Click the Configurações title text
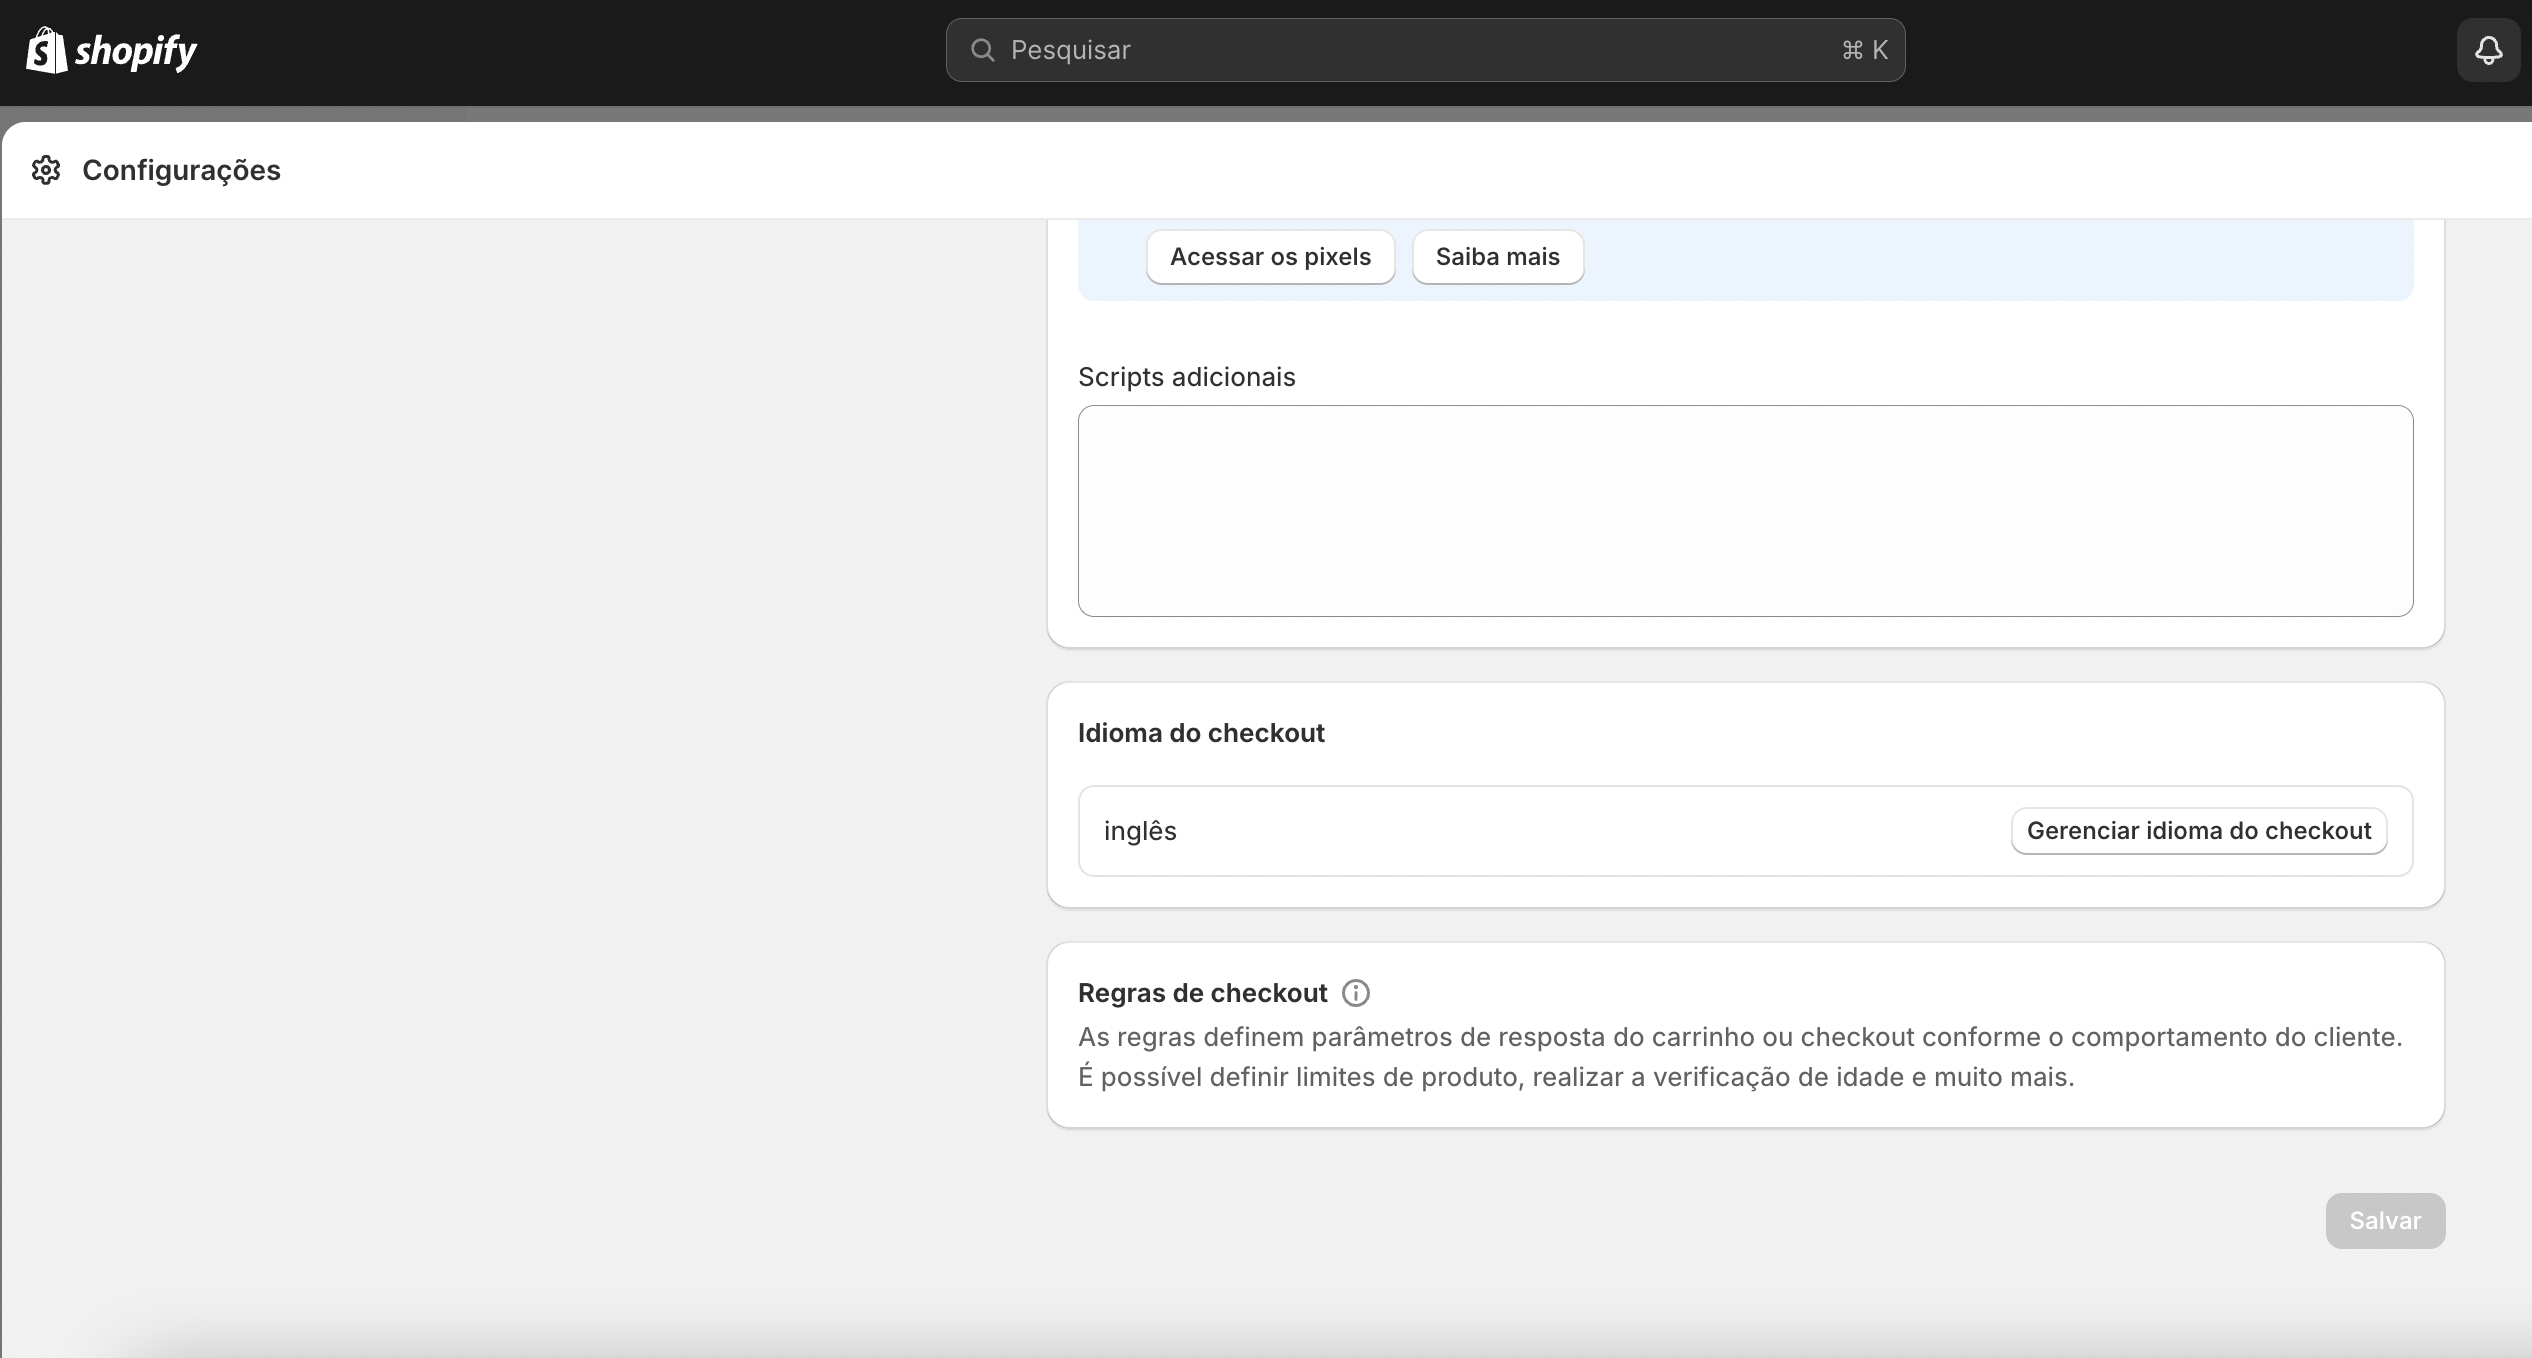2532x1358 pixels. point(181,171)
